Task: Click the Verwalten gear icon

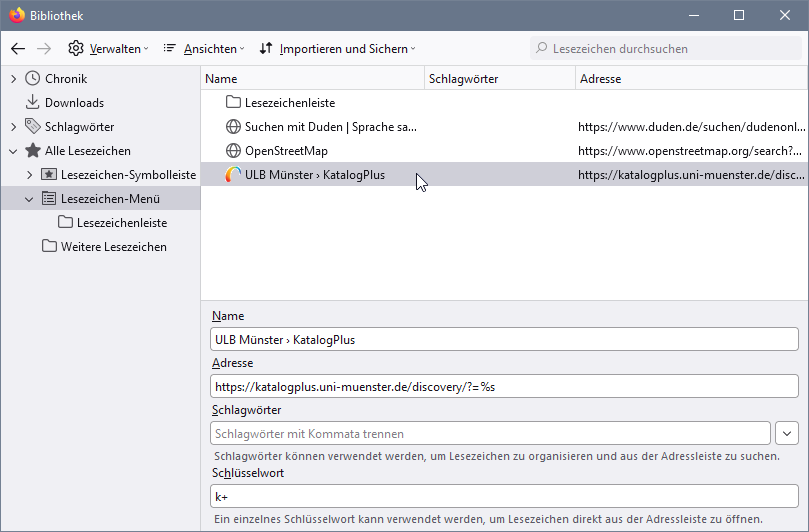Action: (76, 48)
